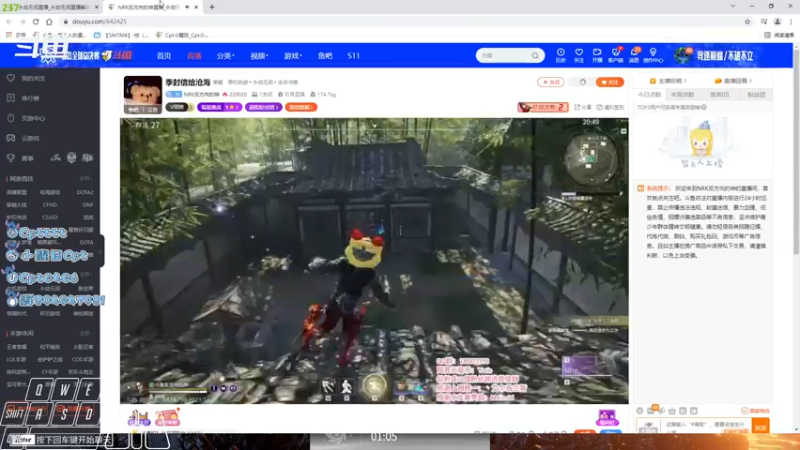Open CS:GO category in sidebar

[x=49, y=217]
